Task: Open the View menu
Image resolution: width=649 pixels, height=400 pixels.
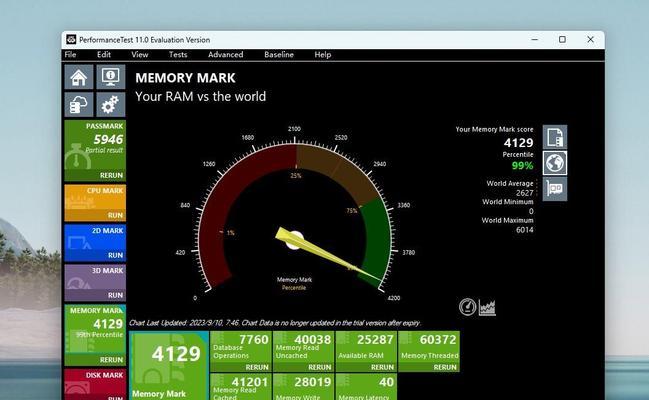Action: coord(140,55)
